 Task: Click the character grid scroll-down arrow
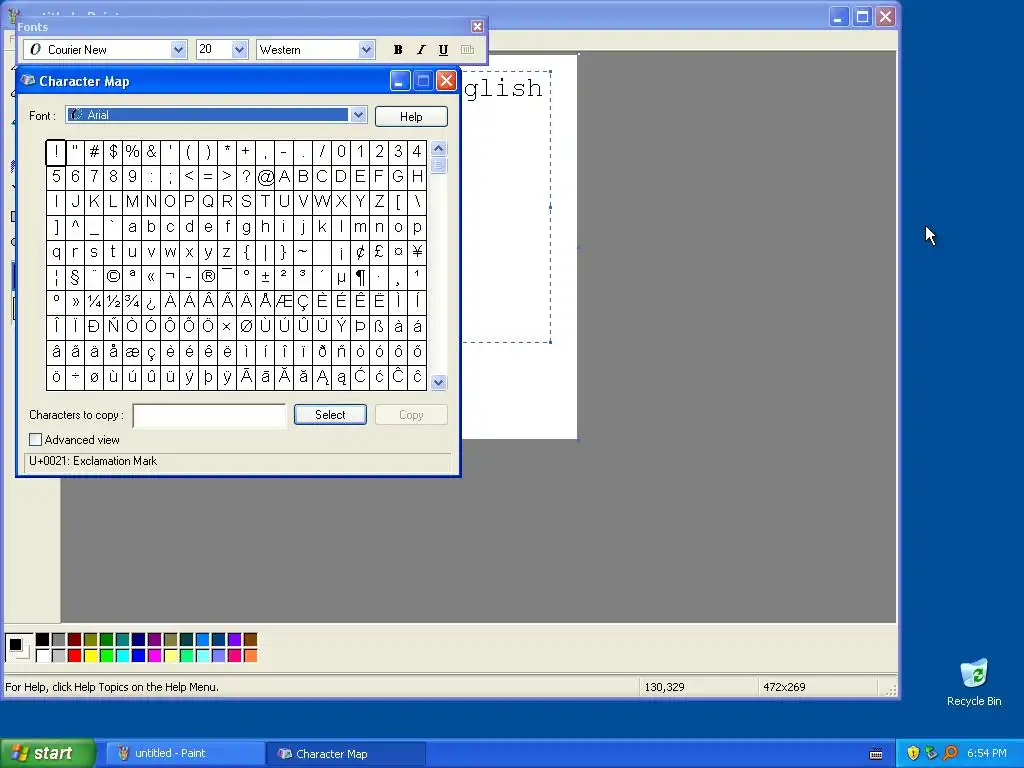click(x=439, y=383)
